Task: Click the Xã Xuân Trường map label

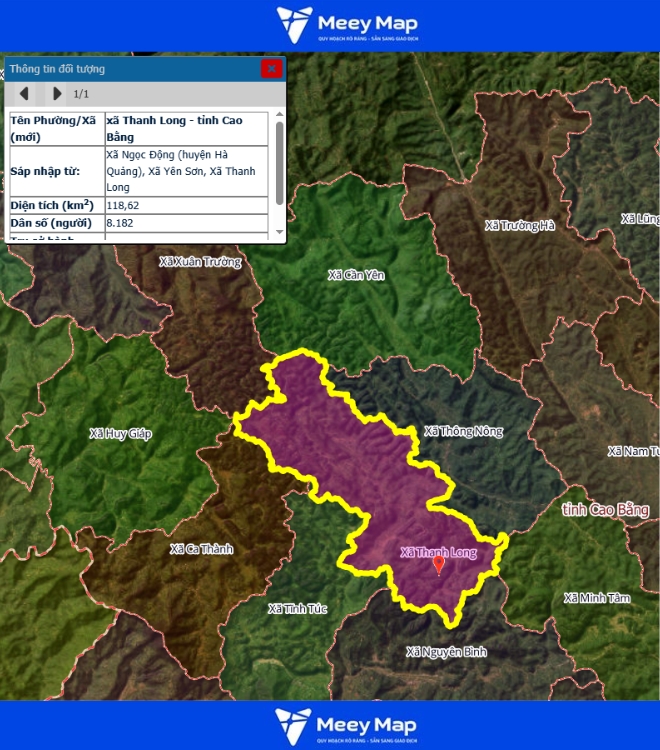Action: click(x=200, y=261)
